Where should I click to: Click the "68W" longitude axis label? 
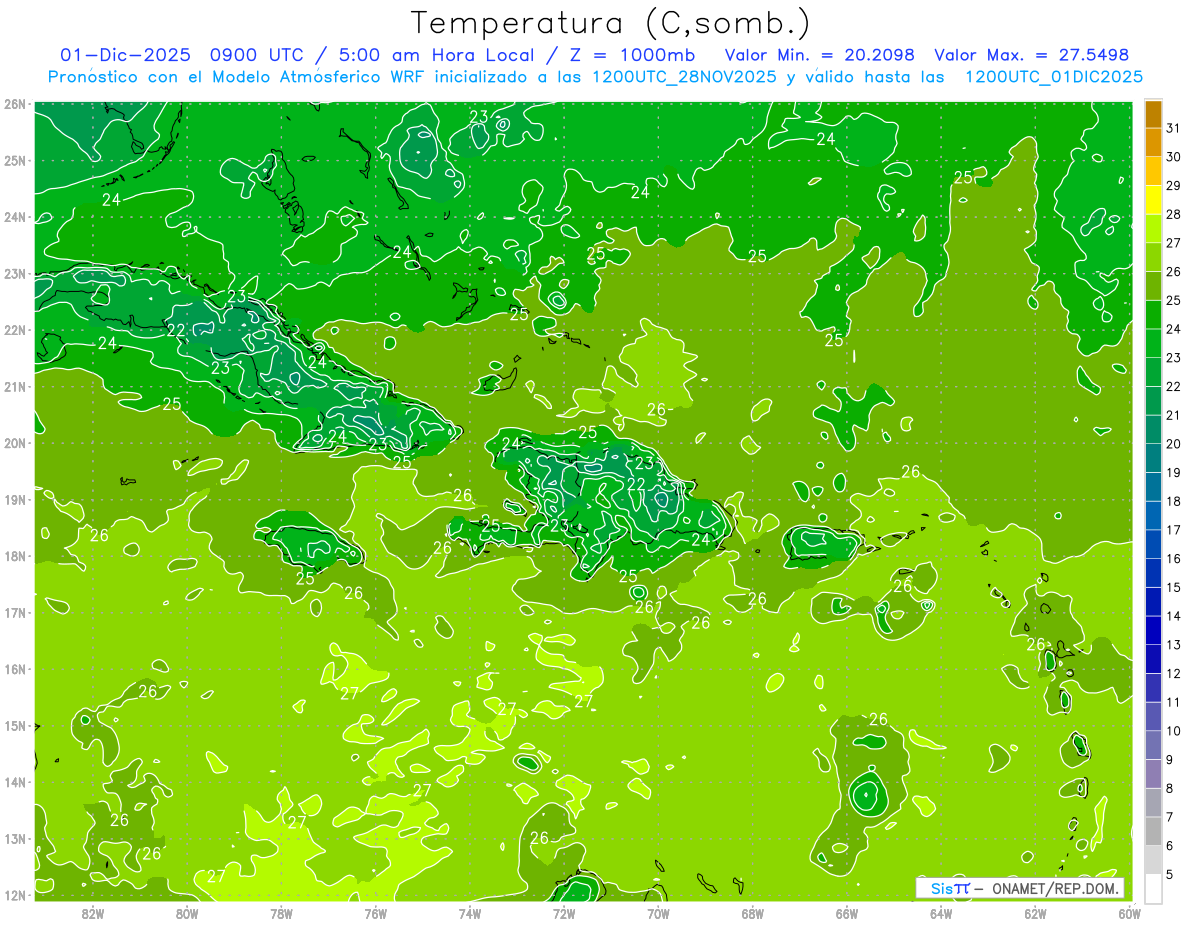tap(753, 913)
